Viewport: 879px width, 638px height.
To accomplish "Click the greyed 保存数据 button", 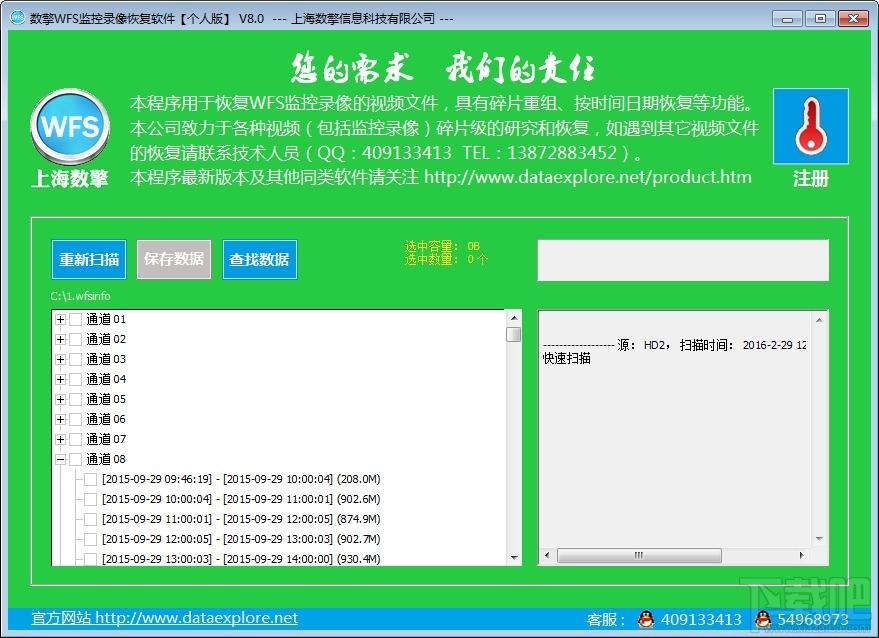I will tap(174, 259).
